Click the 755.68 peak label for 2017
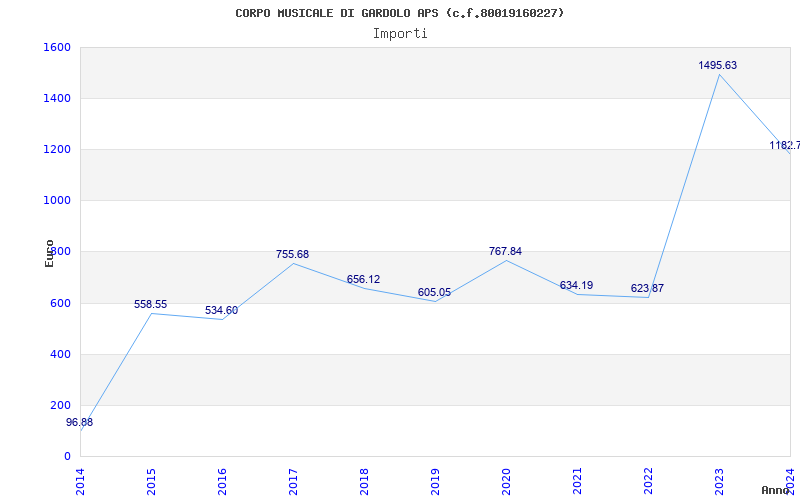Image resolution: width=800 pixels, height=500 pixels. 292,255
